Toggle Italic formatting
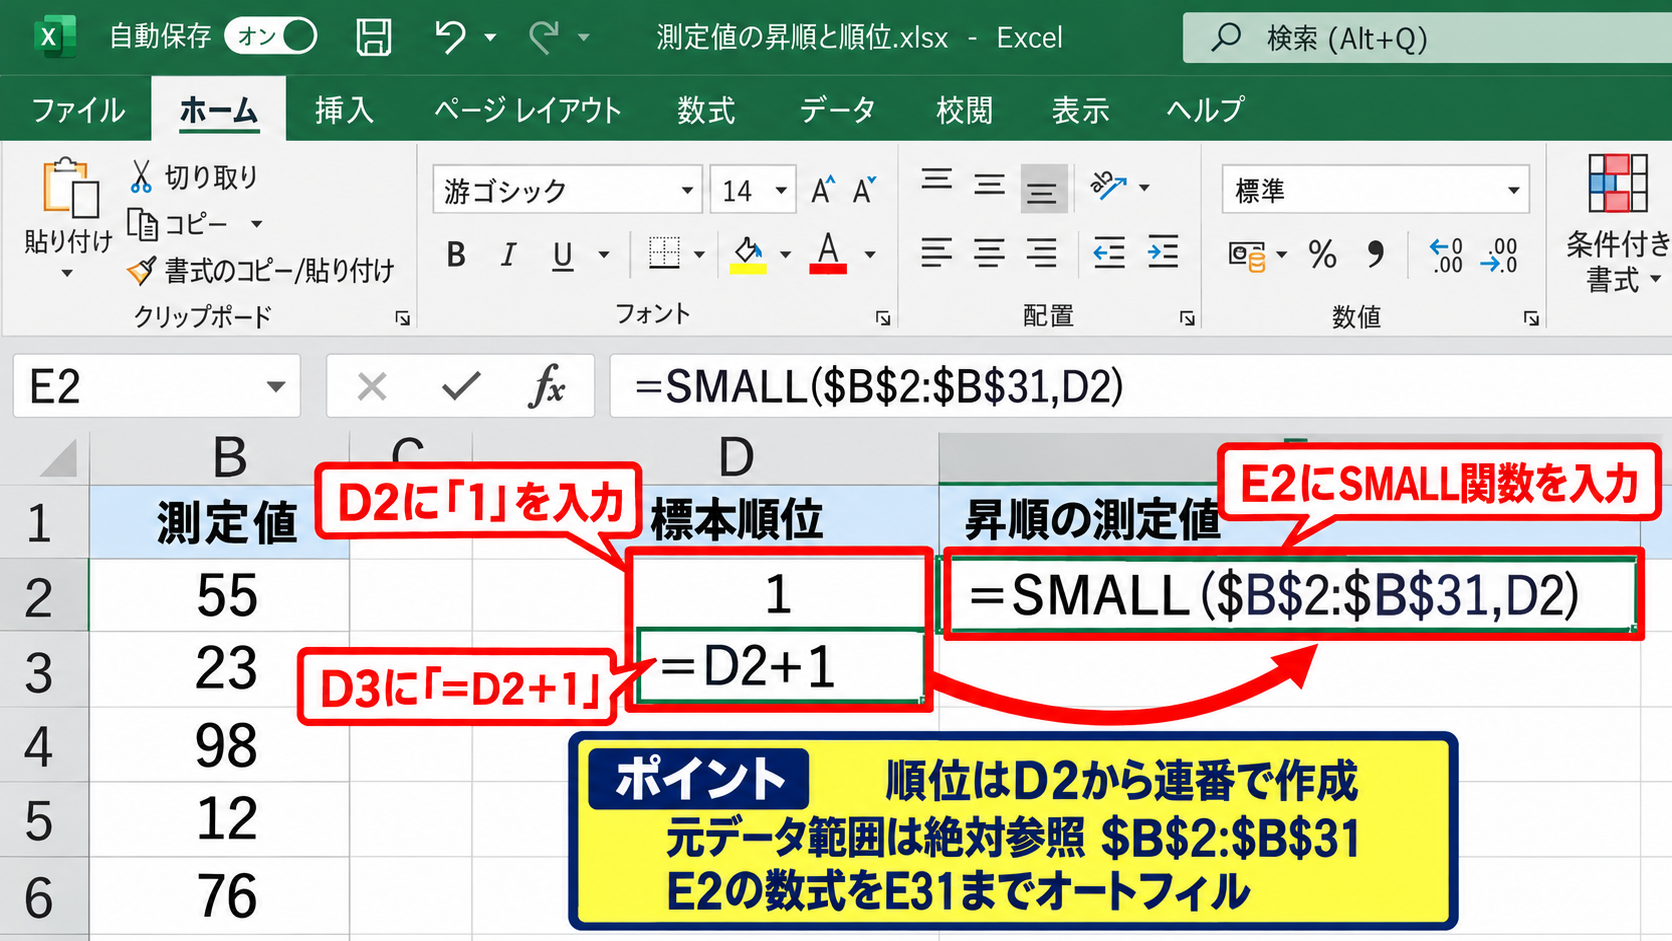1672x941 pixels. tap(508, 255)
